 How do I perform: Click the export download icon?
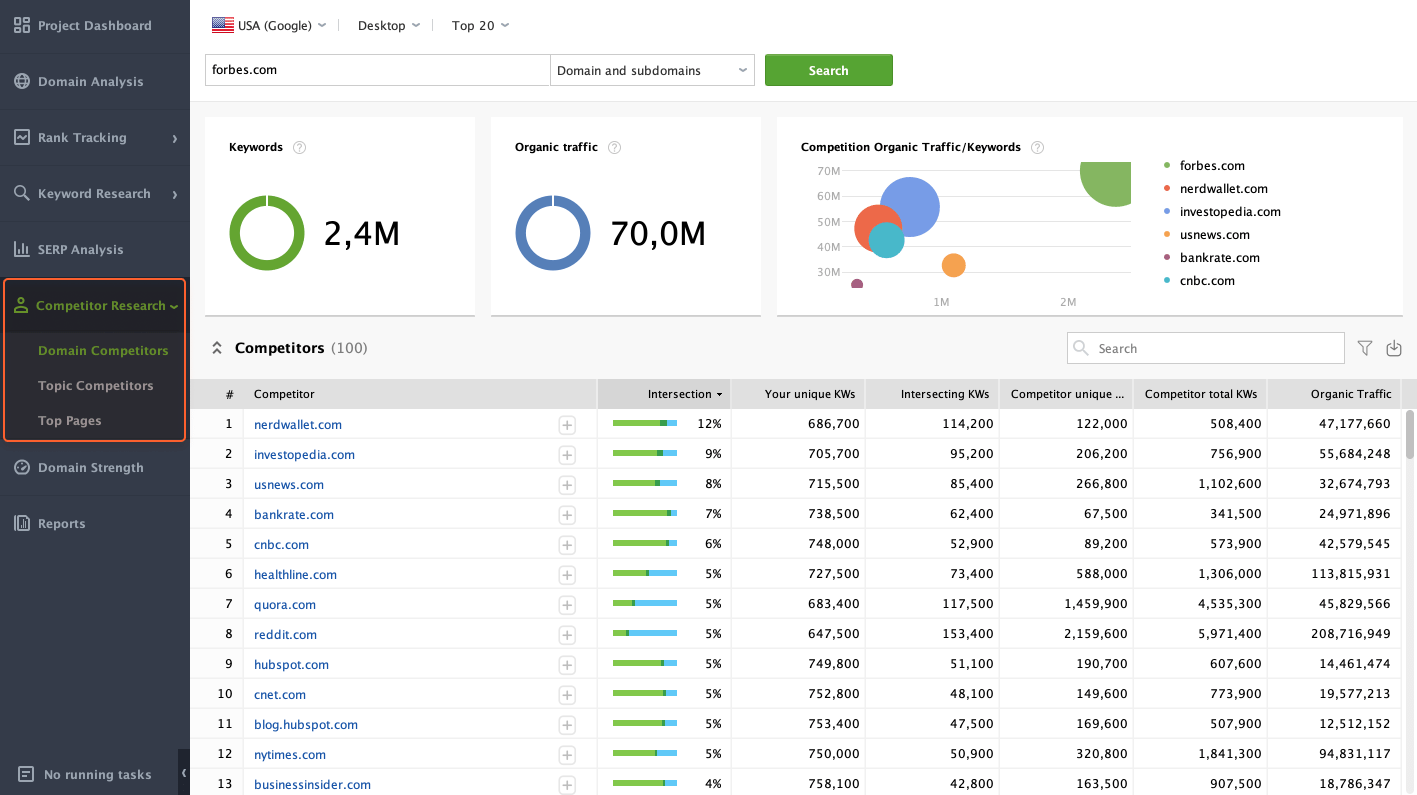(x=1394, y=348)
